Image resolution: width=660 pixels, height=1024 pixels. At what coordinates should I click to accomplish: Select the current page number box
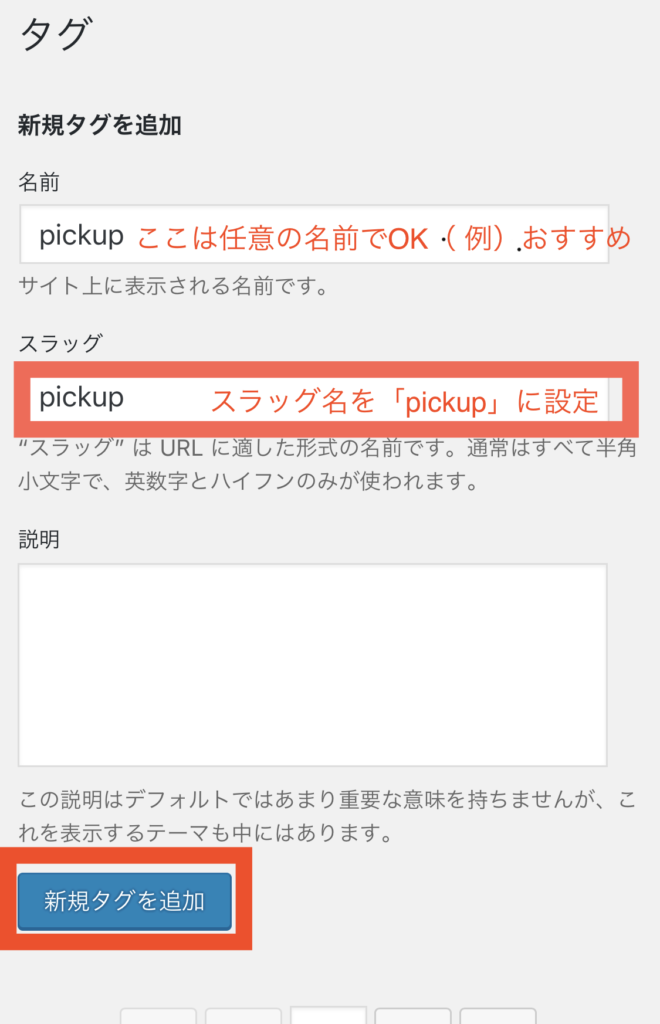pos(328,1015)
